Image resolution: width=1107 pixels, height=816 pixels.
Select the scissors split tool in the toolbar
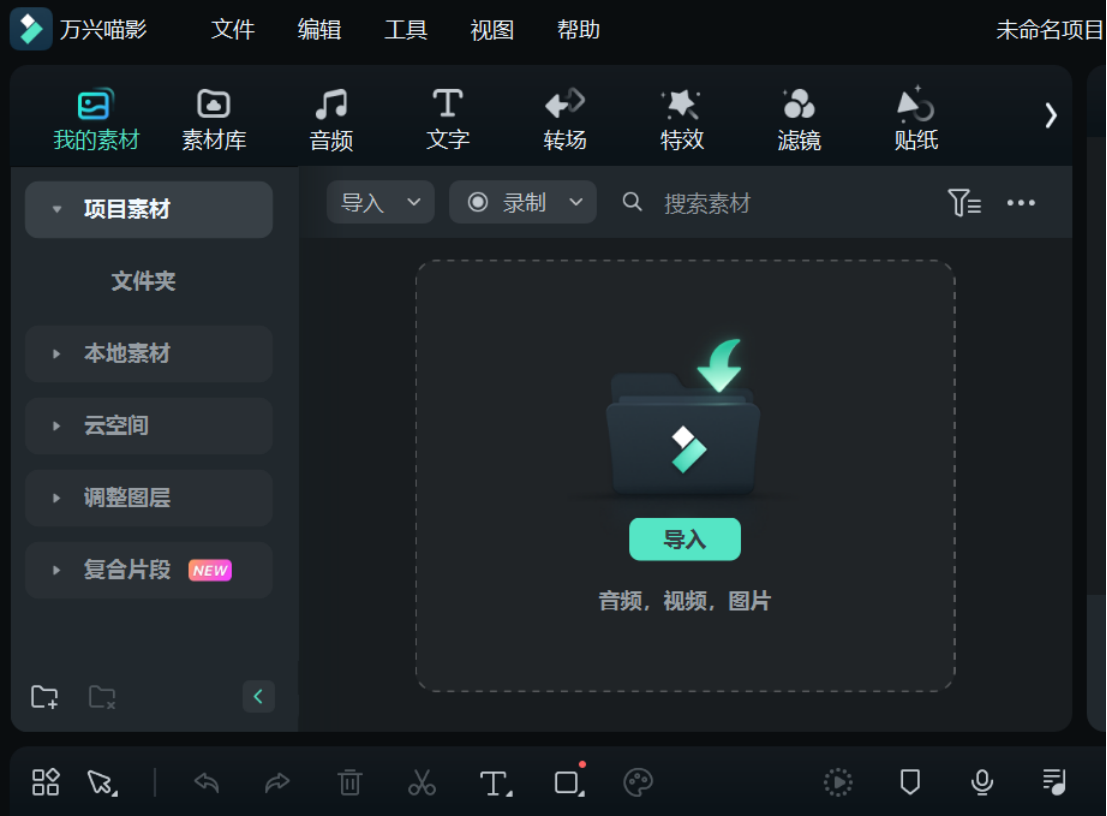(421, 782)
